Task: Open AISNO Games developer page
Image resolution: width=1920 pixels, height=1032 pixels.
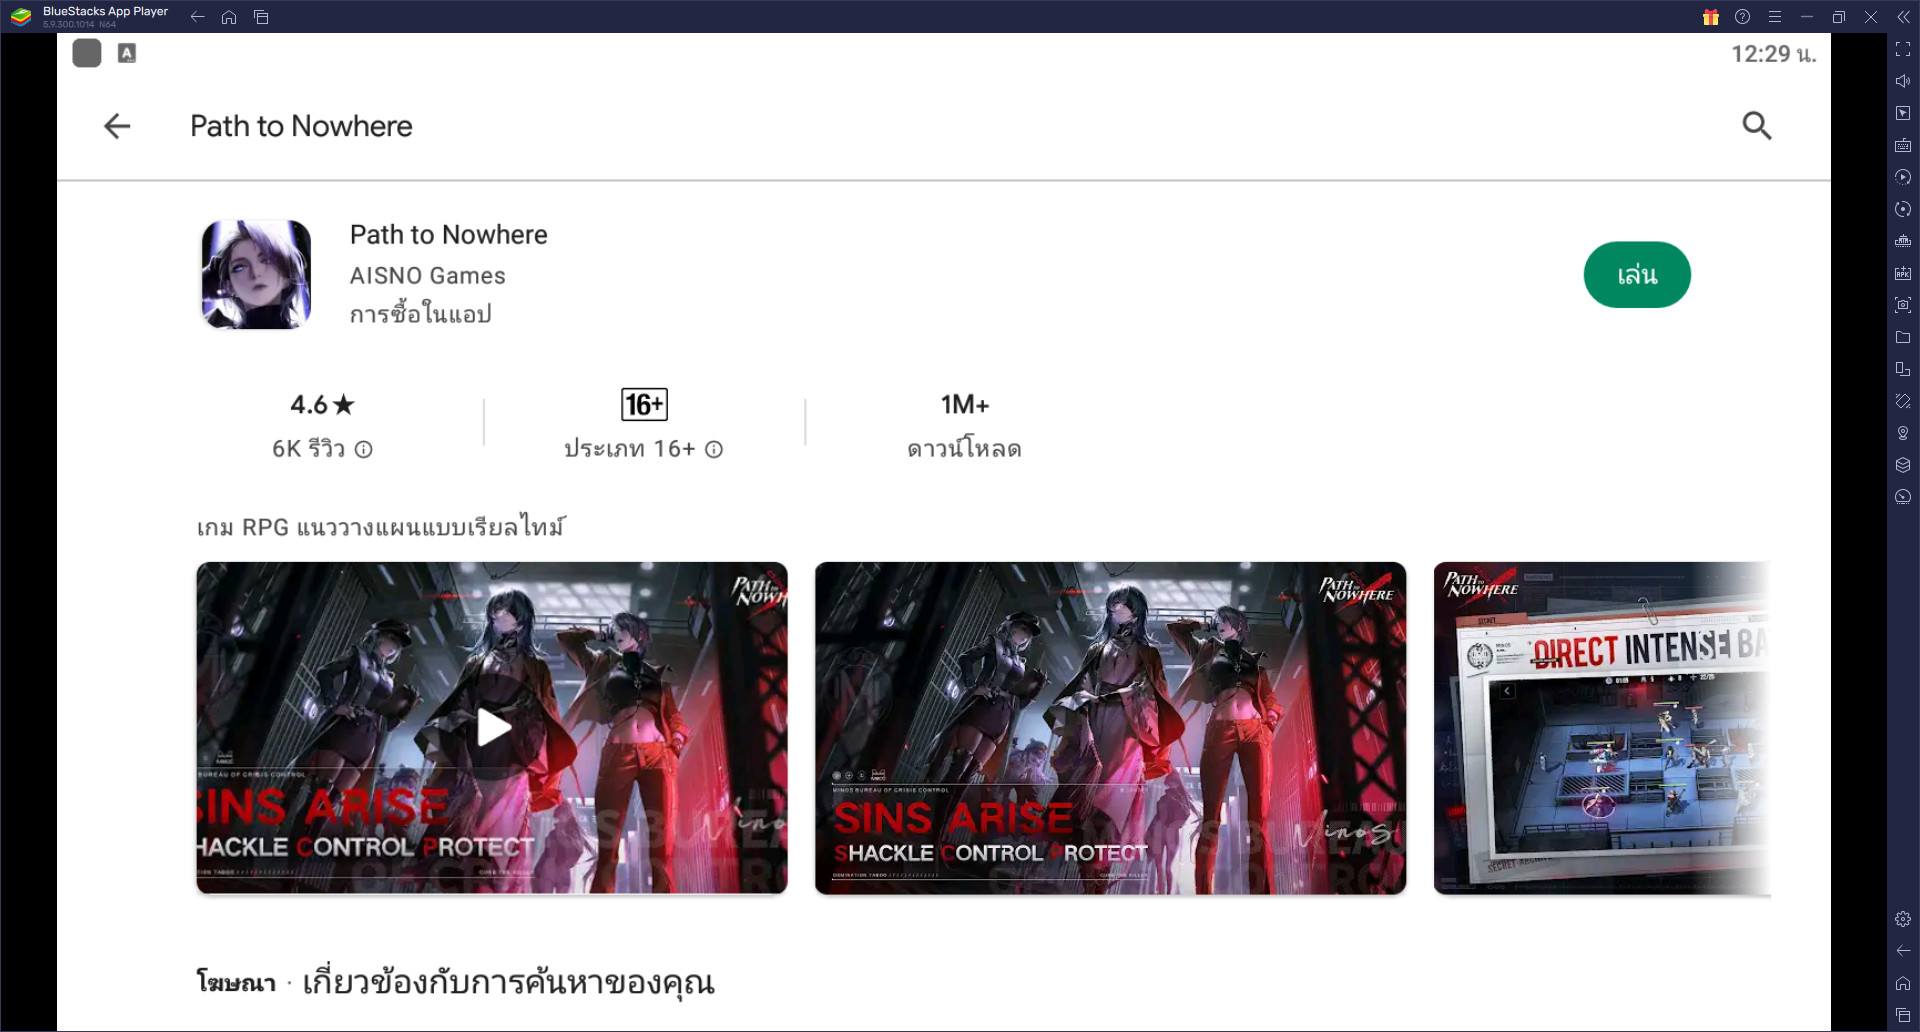Action: pyautogui.click(x=427, y=276)
